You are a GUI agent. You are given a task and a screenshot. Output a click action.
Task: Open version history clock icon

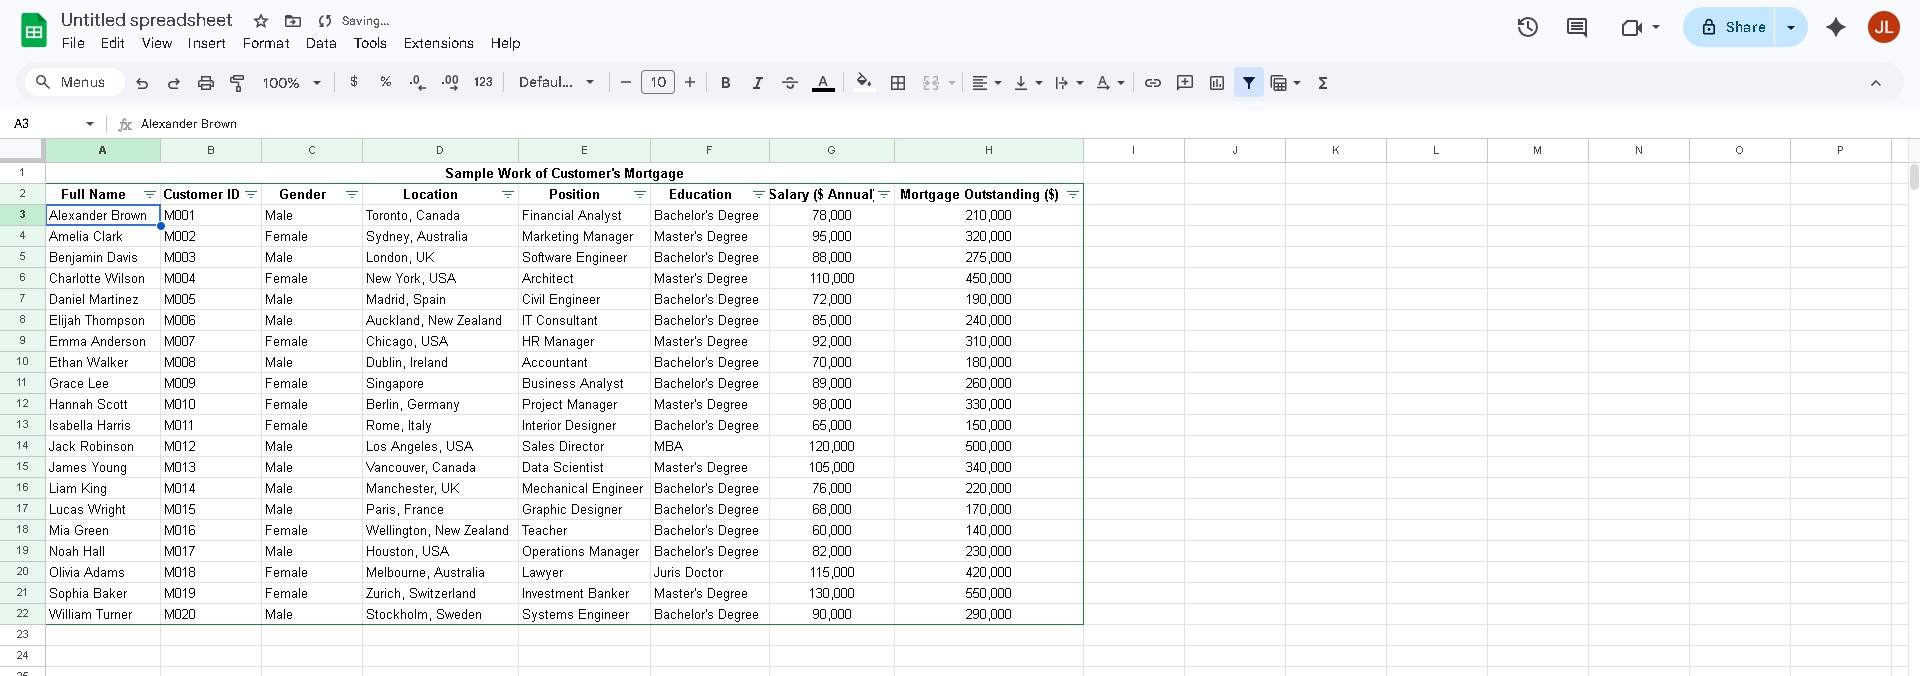1528,27
